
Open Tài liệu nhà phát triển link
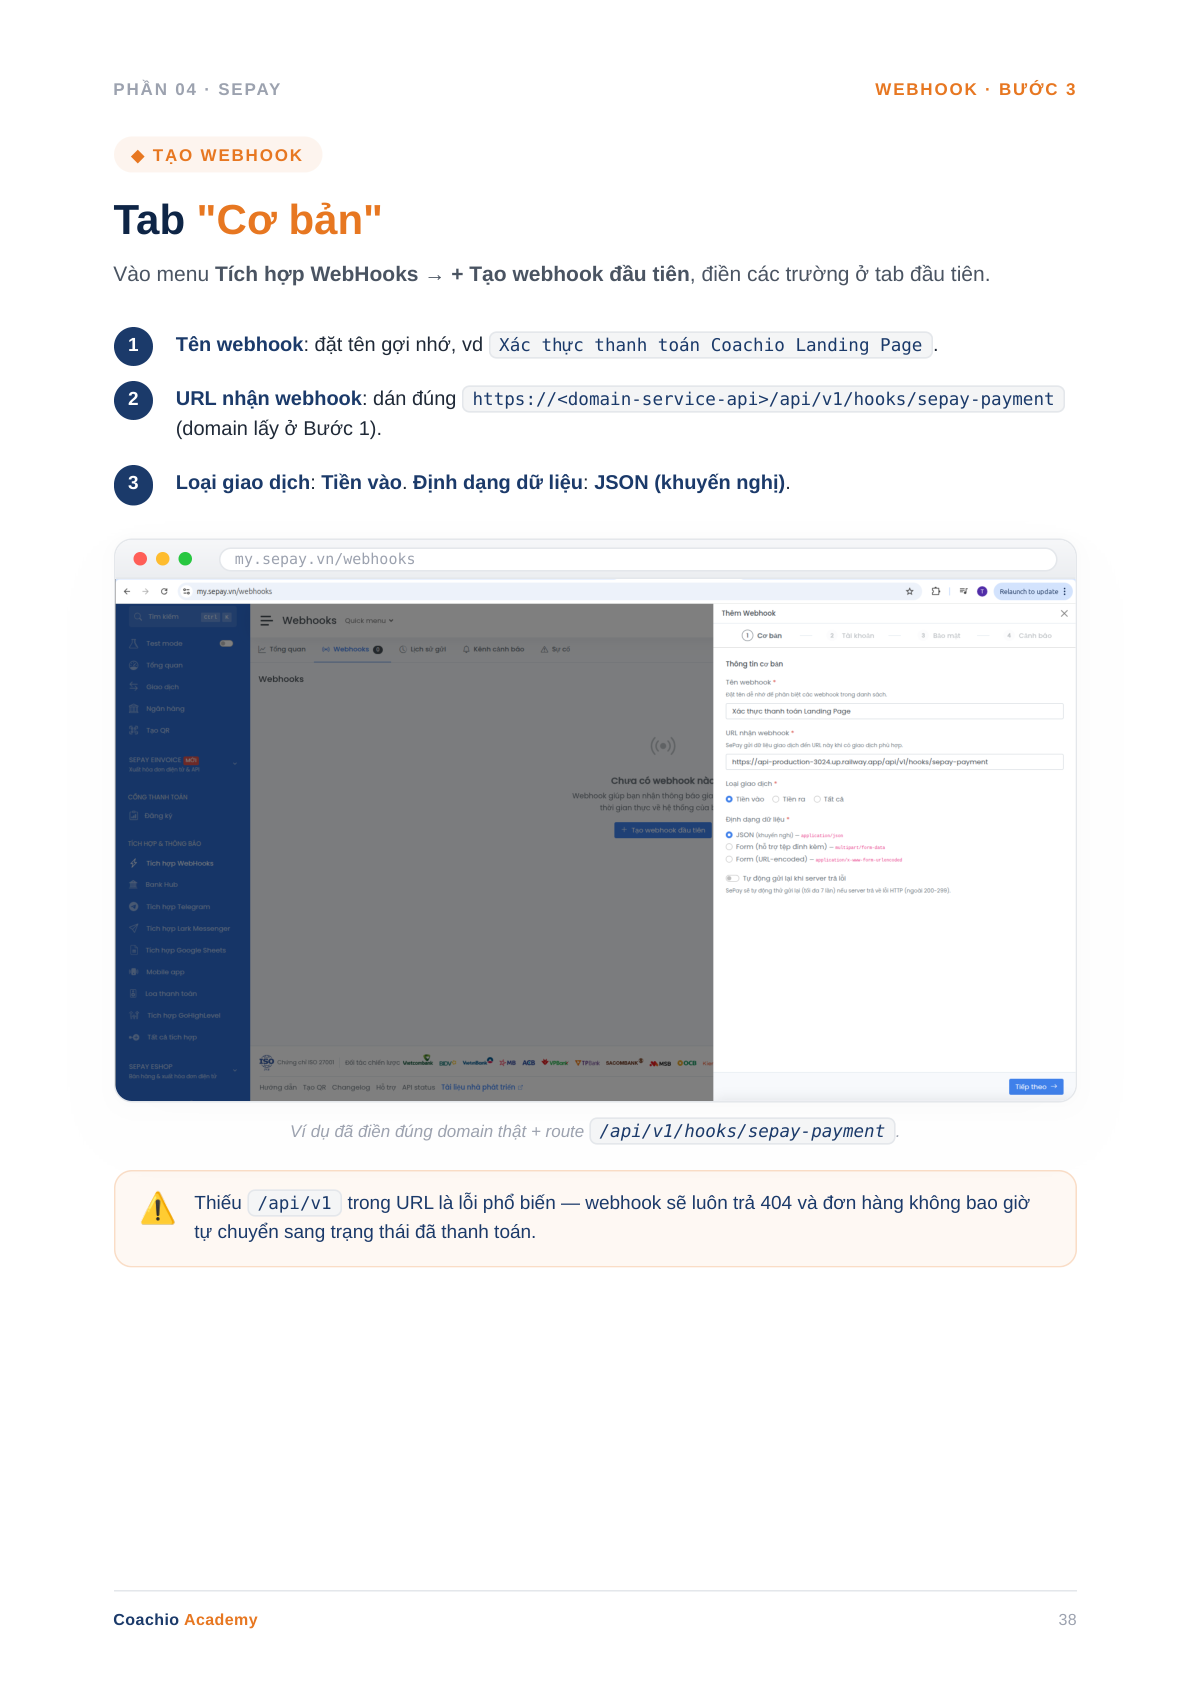(482, 1088)
